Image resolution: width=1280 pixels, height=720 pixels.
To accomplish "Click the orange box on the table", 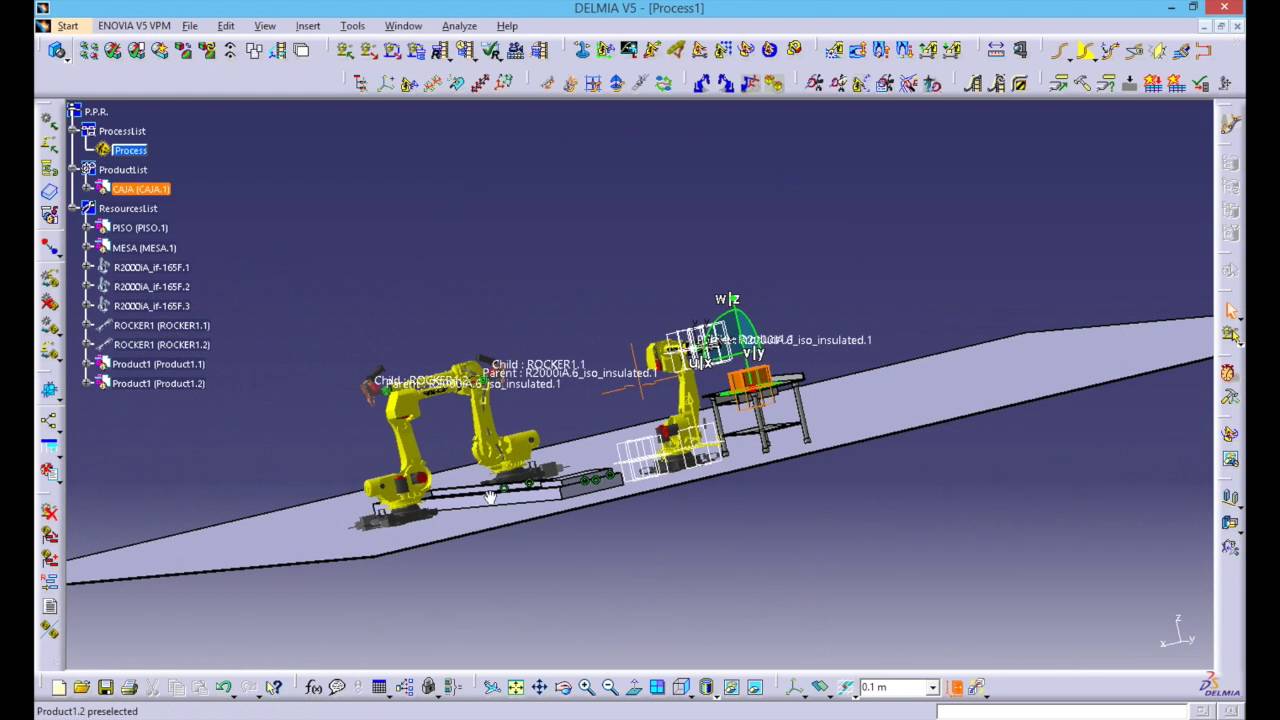I will [x=749, y=380].
